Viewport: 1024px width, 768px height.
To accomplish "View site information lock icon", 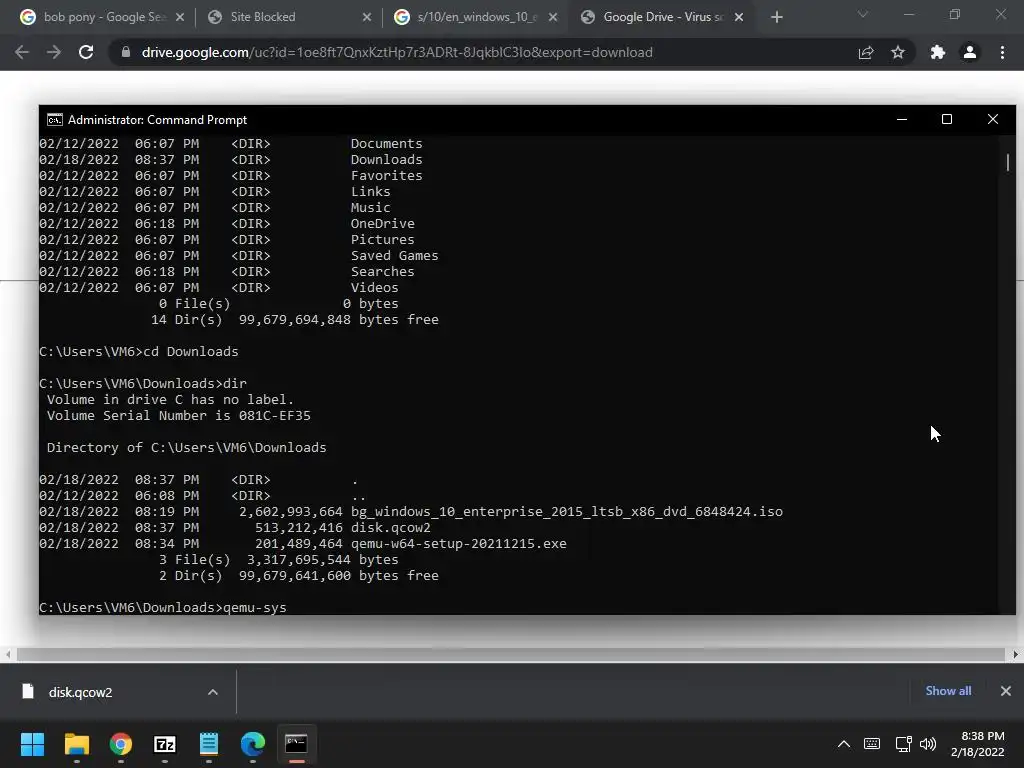I will click(x=126, y=52).
